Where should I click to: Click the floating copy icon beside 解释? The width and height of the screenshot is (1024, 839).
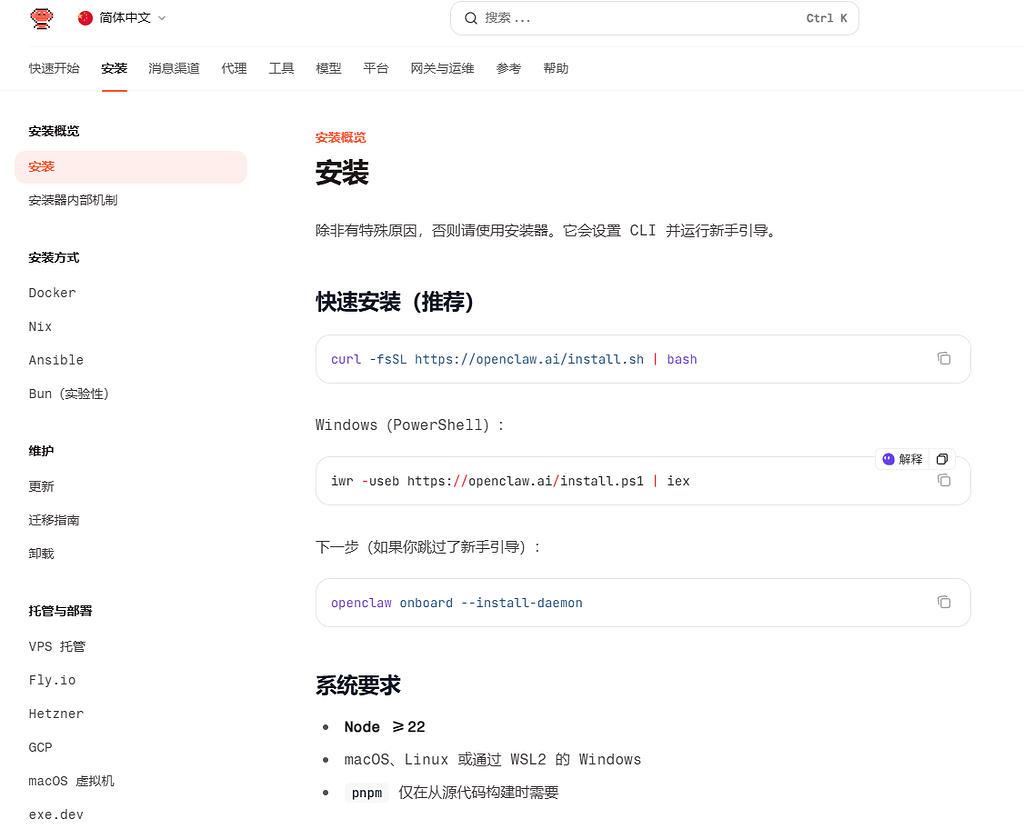pyautogui.click(x=942, y=459)
